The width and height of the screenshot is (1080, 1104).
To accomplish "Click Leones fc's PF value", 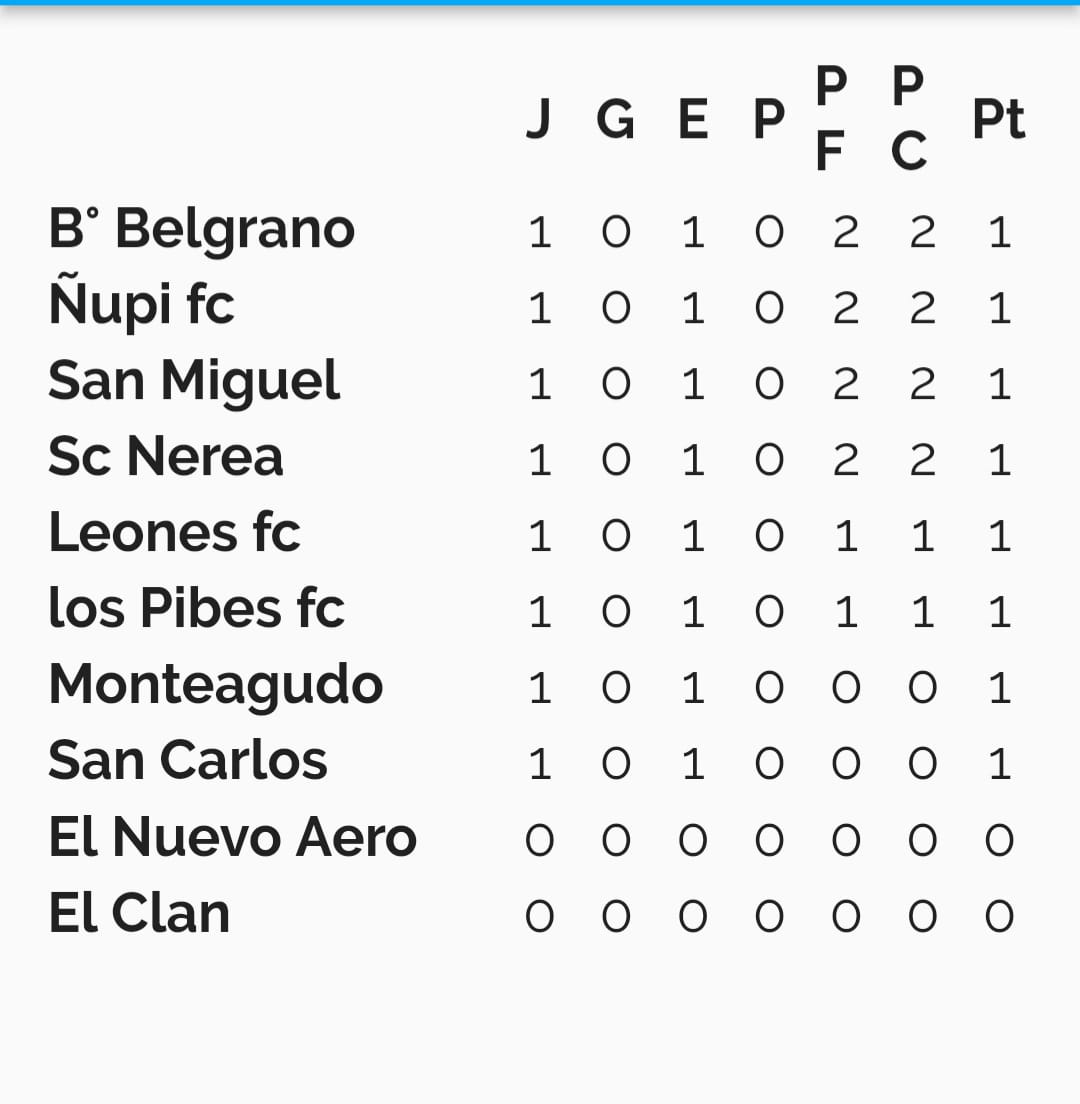I will (x=846, y=537).
